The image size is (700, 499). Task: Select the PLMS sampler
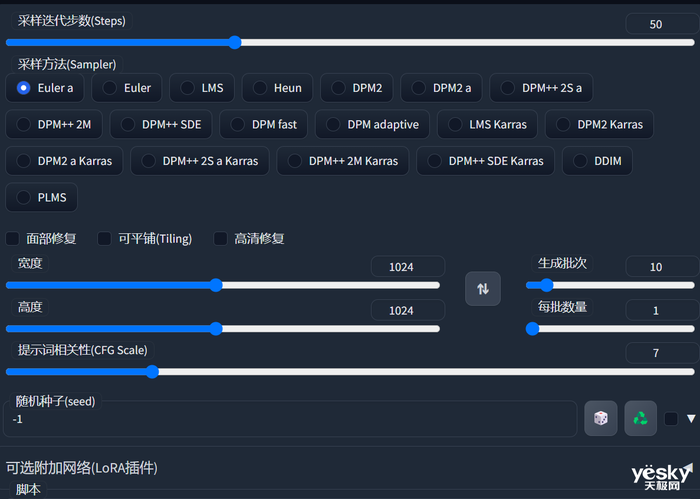[x=41, y=197]
